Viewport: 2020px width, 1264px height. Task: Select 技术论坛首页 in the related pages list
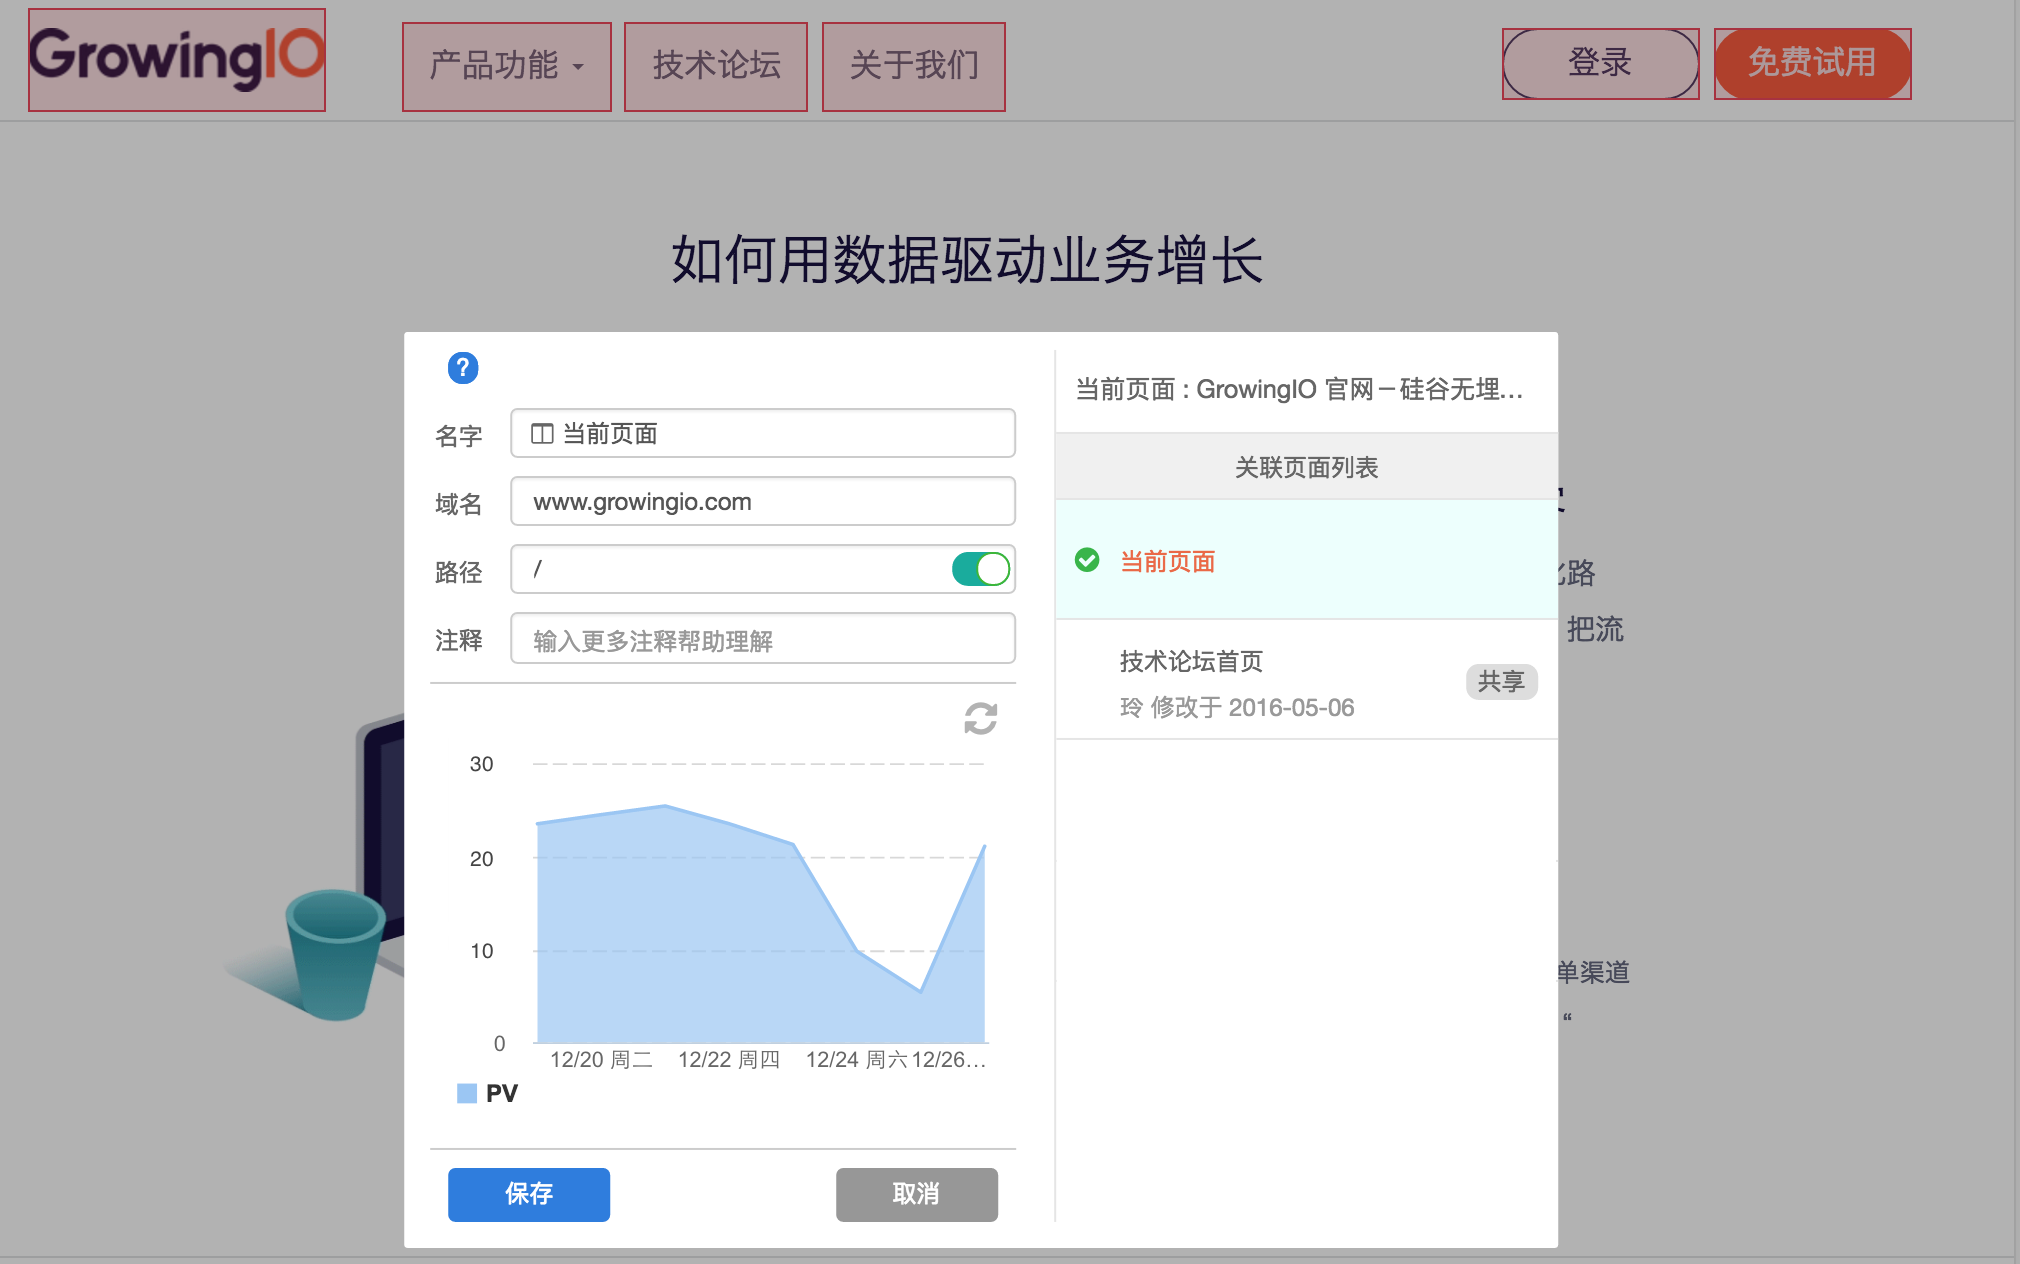click(x=1306, y=680)
